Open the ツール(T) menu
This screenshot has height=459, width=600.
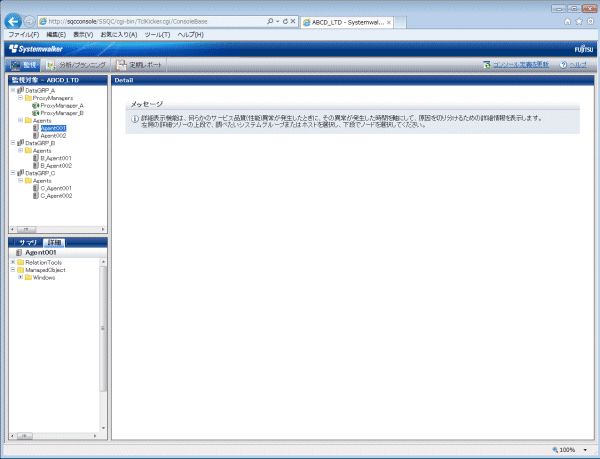tap(157, 35)
